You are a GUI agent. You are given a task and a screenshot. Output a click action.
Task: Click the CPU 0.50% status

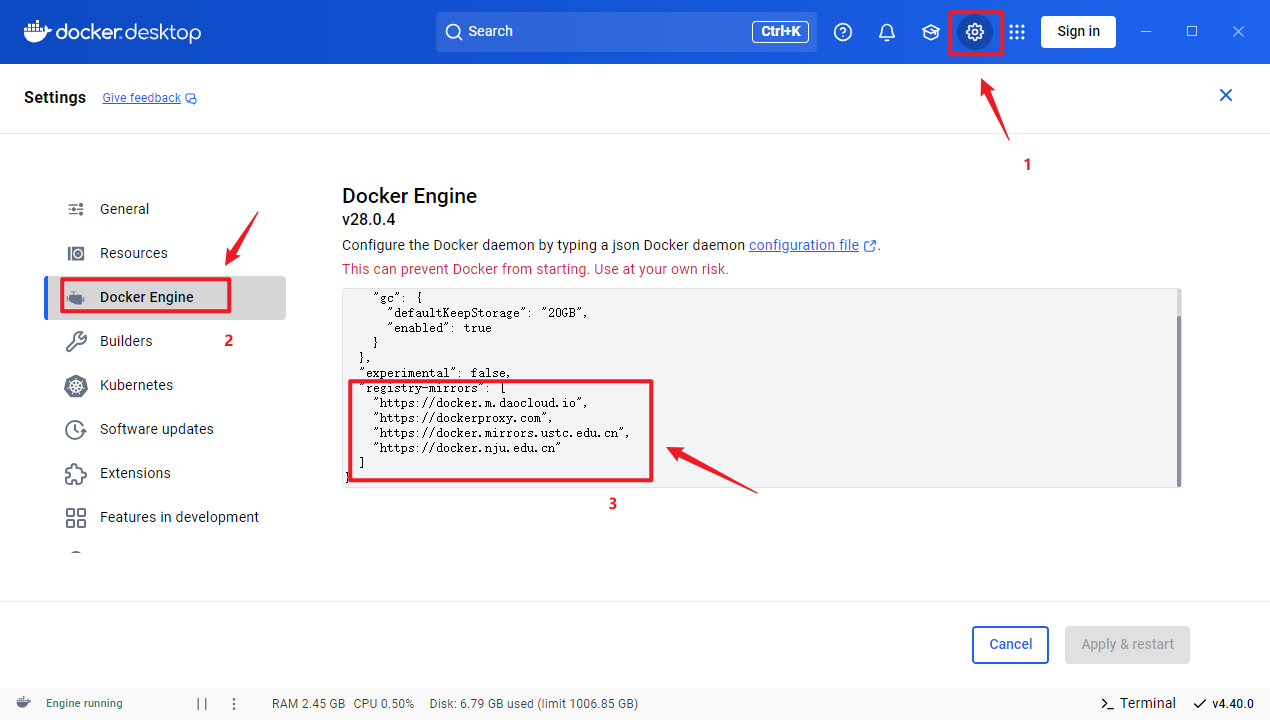tap(384, 704)
